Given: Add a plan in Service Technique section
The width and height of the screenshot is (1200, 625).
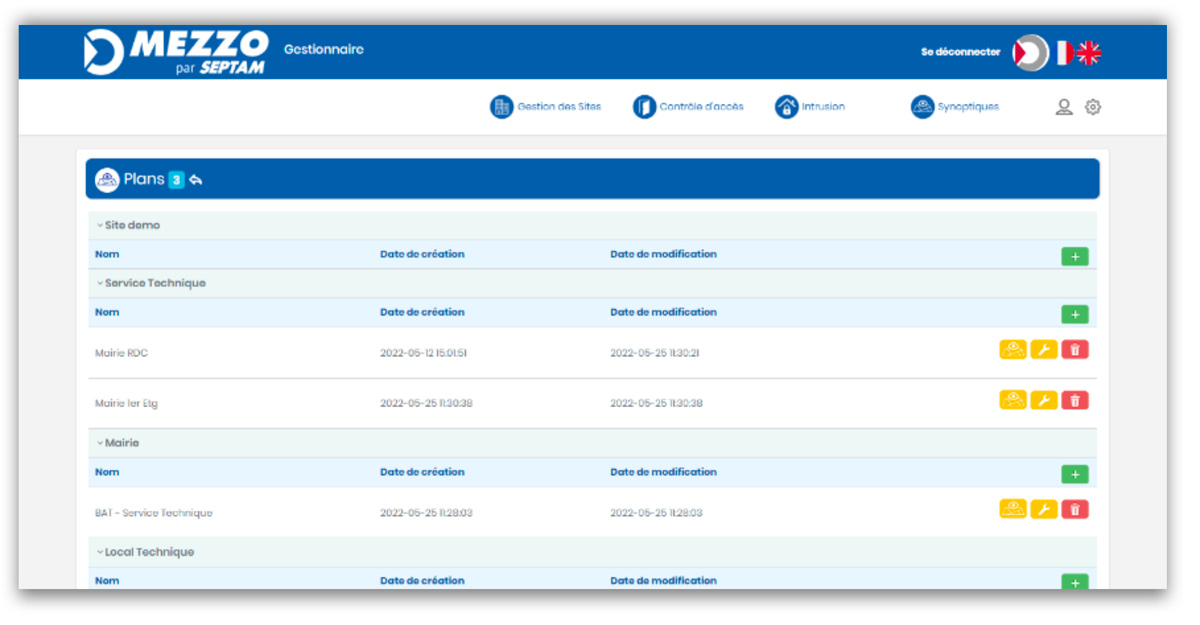Looking at the screenshot, I should point(1075,315).
